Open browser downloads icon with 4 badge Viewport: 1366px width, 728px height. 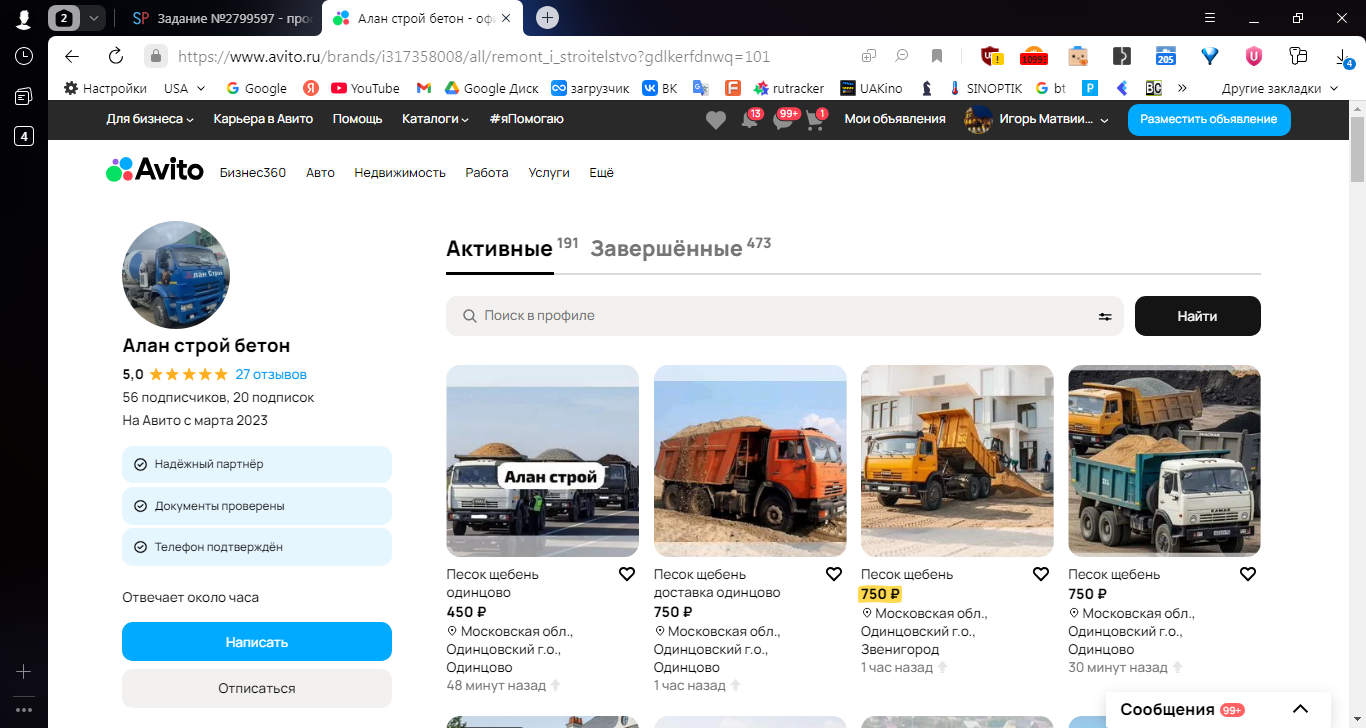(x=1343, y=57)
